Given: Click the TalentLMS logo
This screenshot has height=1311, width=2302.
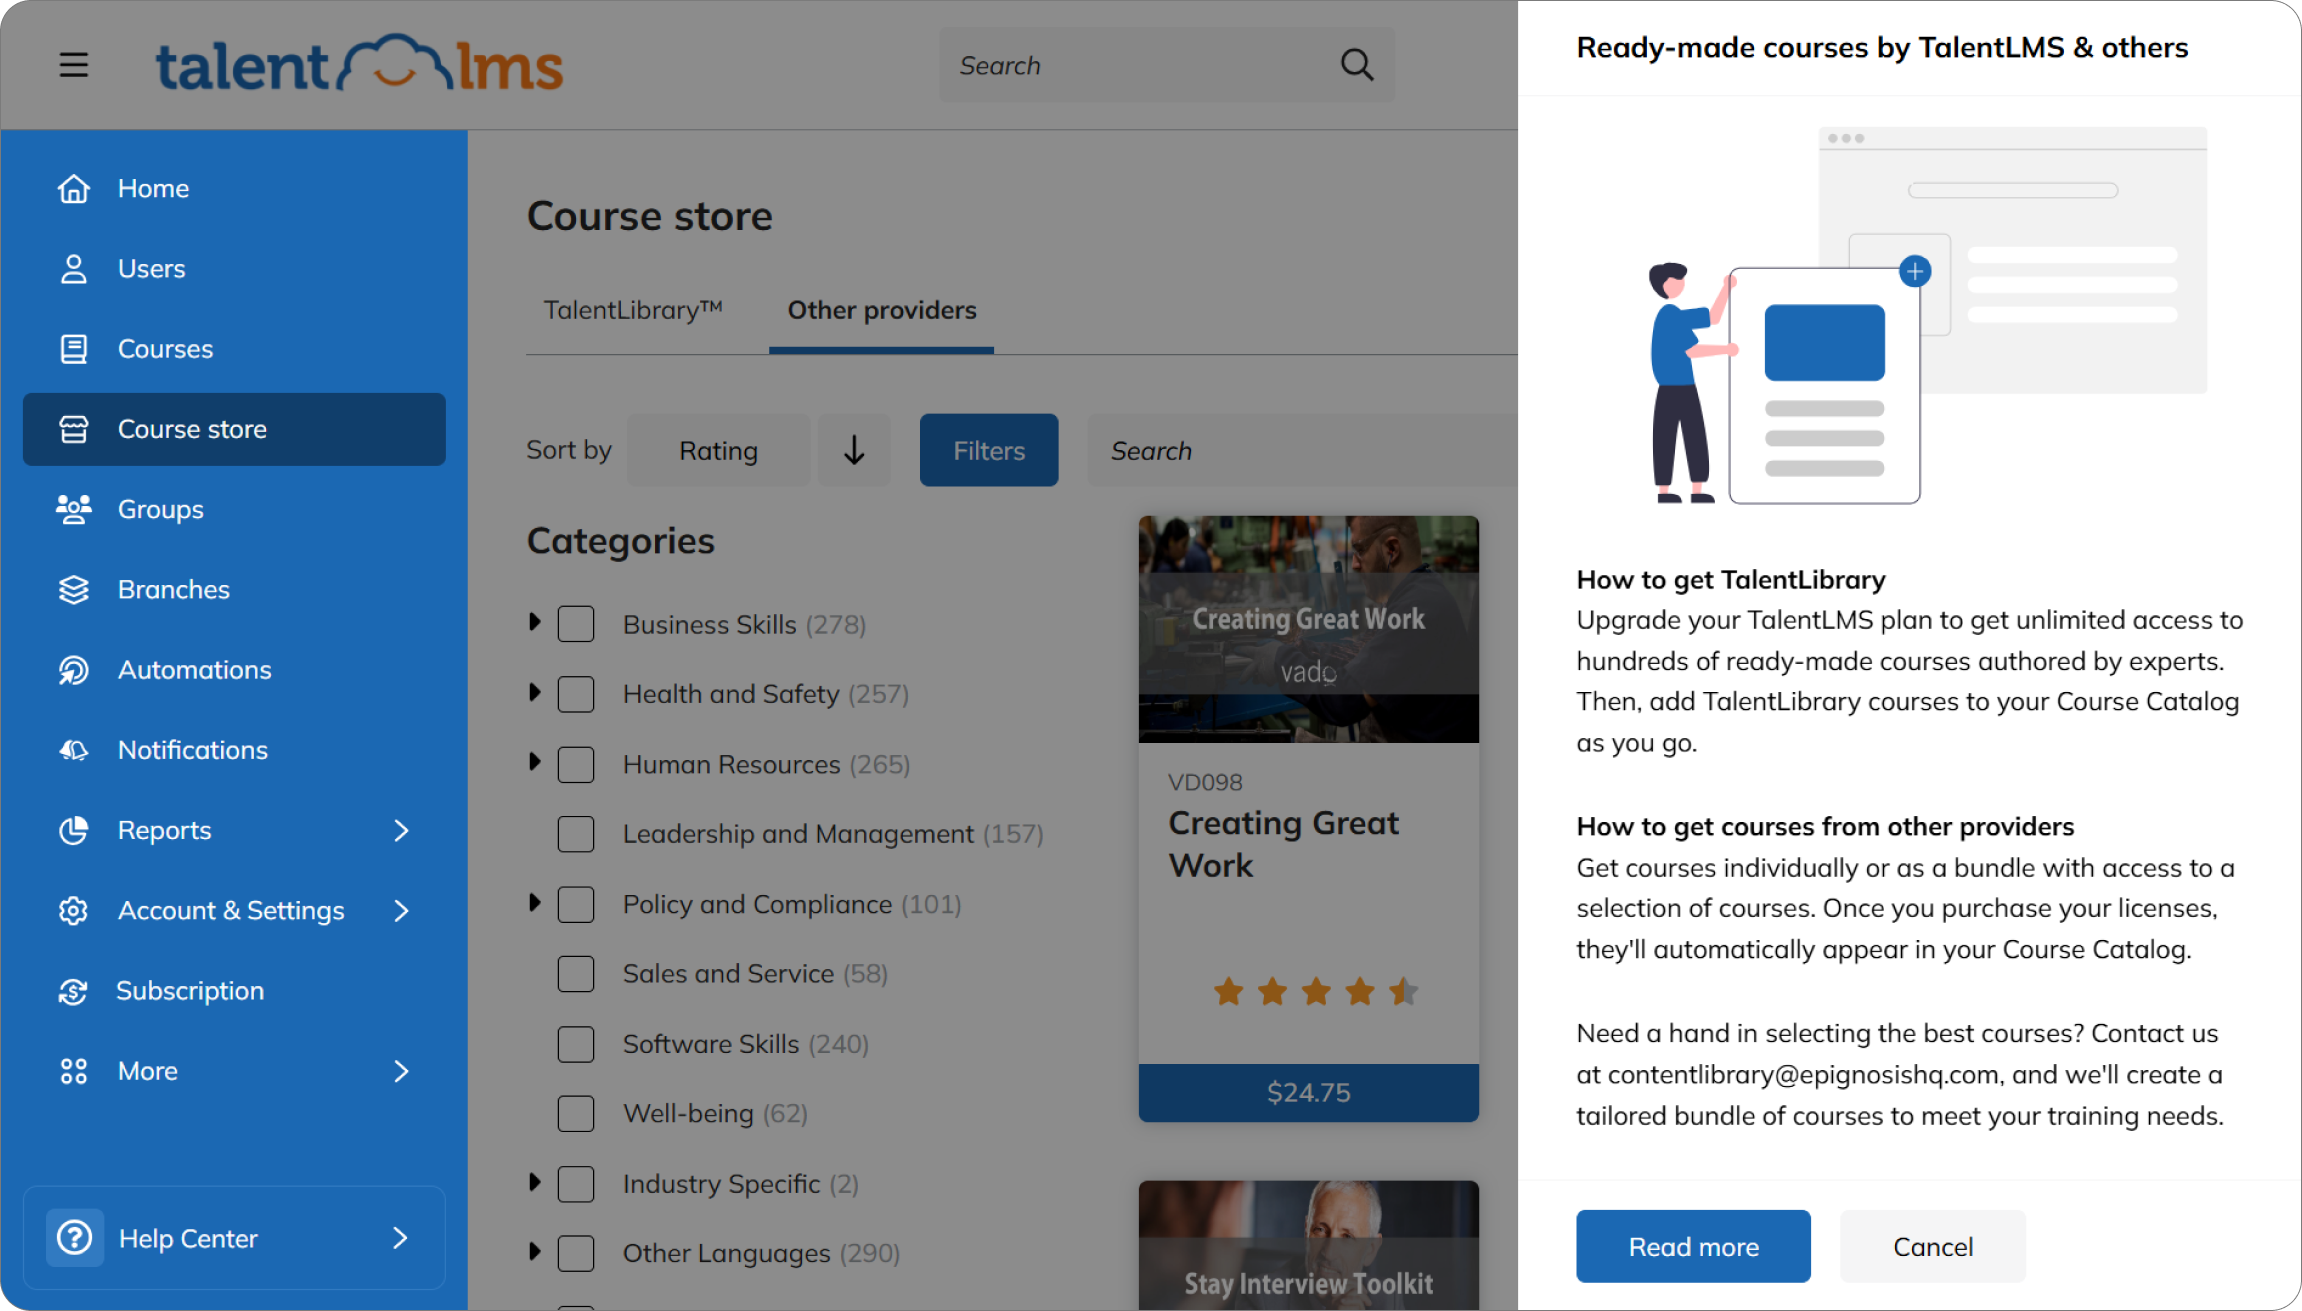Looking at the screenshot, I should (x=359, y=65).
